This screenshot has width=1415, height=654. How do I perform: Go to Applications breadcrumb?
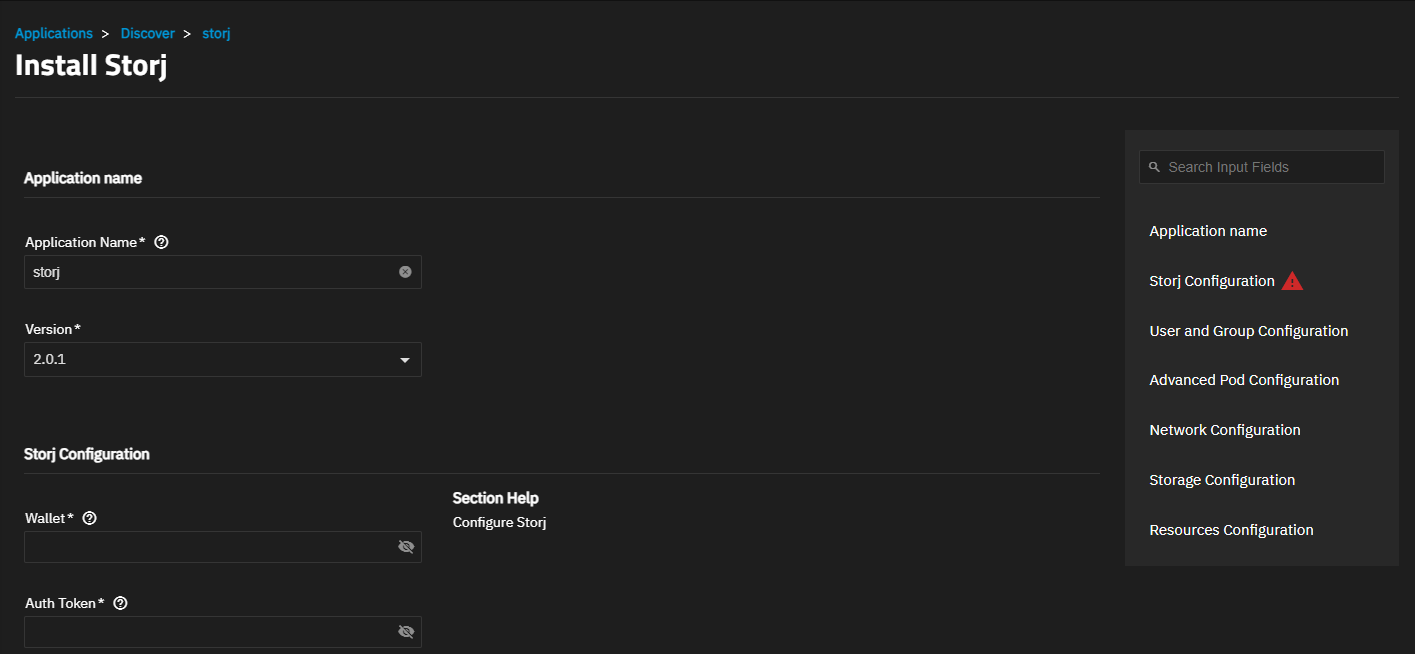[54, 34]
